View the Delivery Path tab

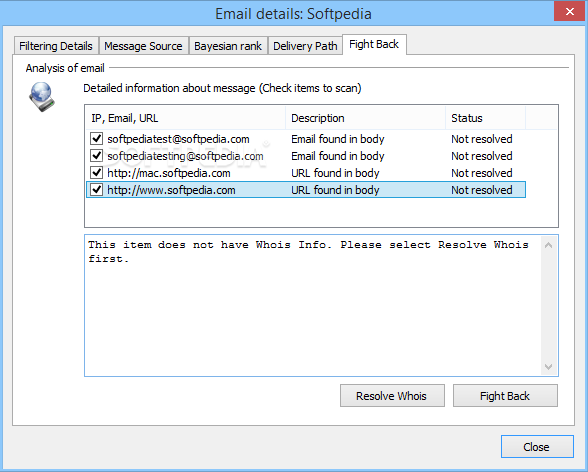pos(305,46)
